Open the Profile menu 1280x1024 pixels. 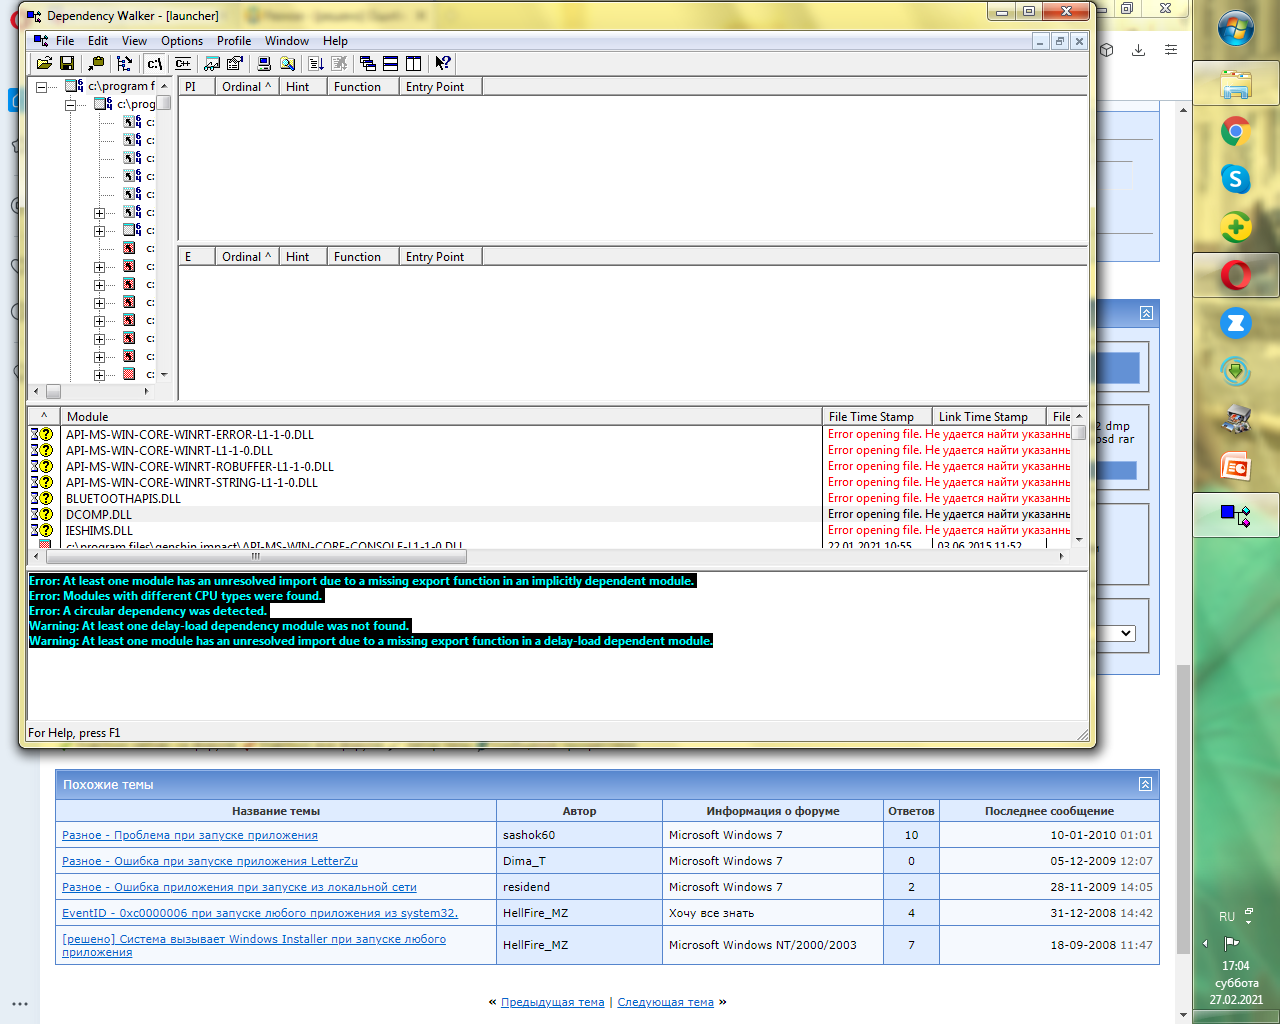(233, 41)
